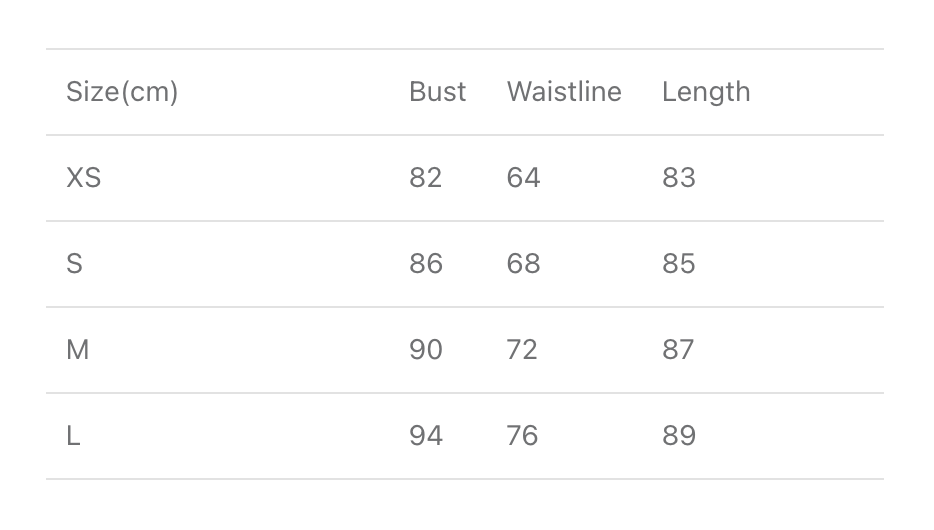This screenshot has height=530, width=934.
Task: Select the XS size row label
Action: click(84, 178)
